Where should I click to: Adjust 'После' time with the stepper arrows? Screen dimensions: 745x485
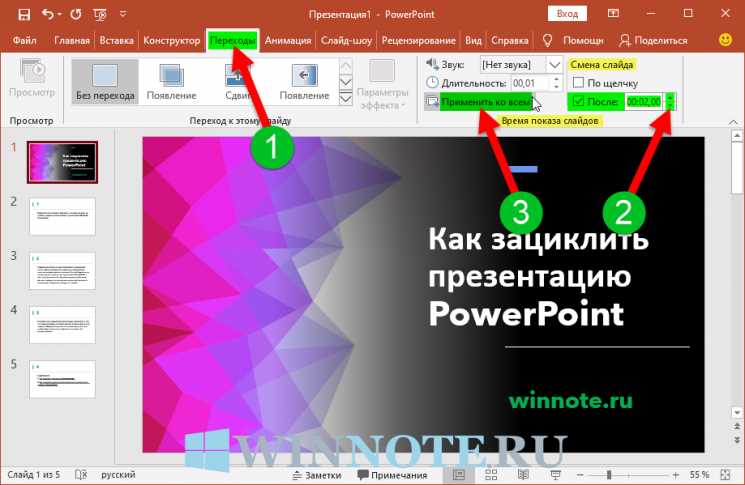[670, 101]
